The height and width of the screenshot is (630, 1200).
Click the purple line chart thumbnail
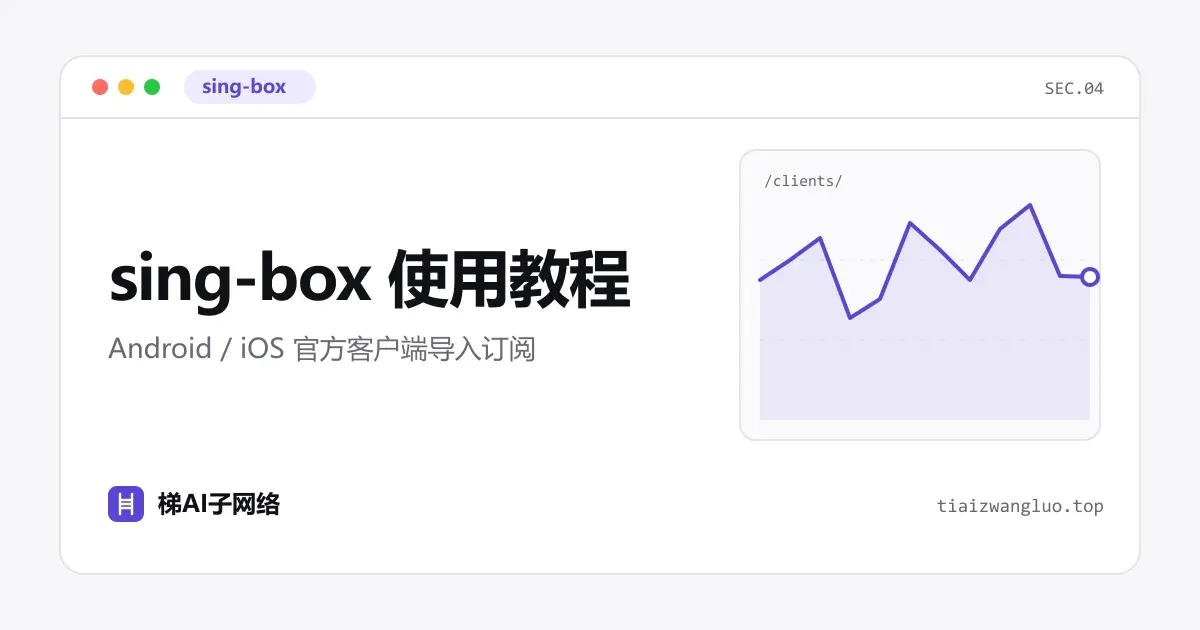[920, 295]
